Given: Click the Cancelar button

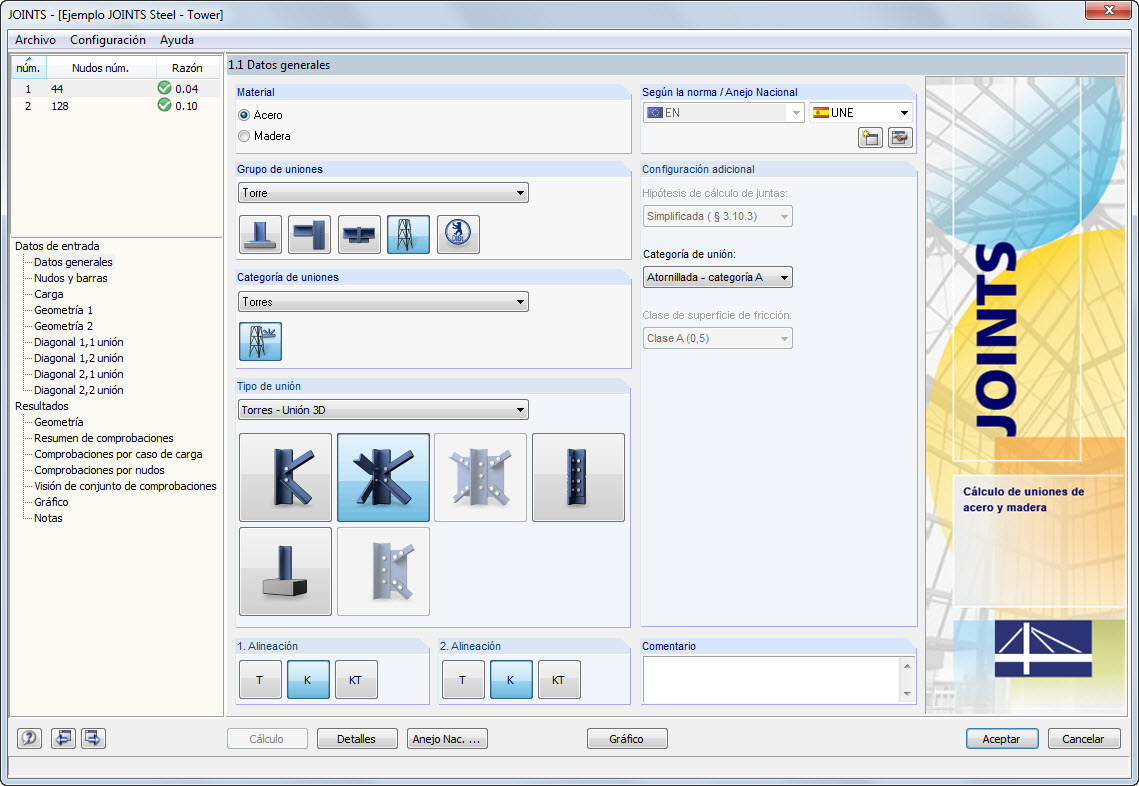Looking at the screenshot, I should coord(1083,739).
